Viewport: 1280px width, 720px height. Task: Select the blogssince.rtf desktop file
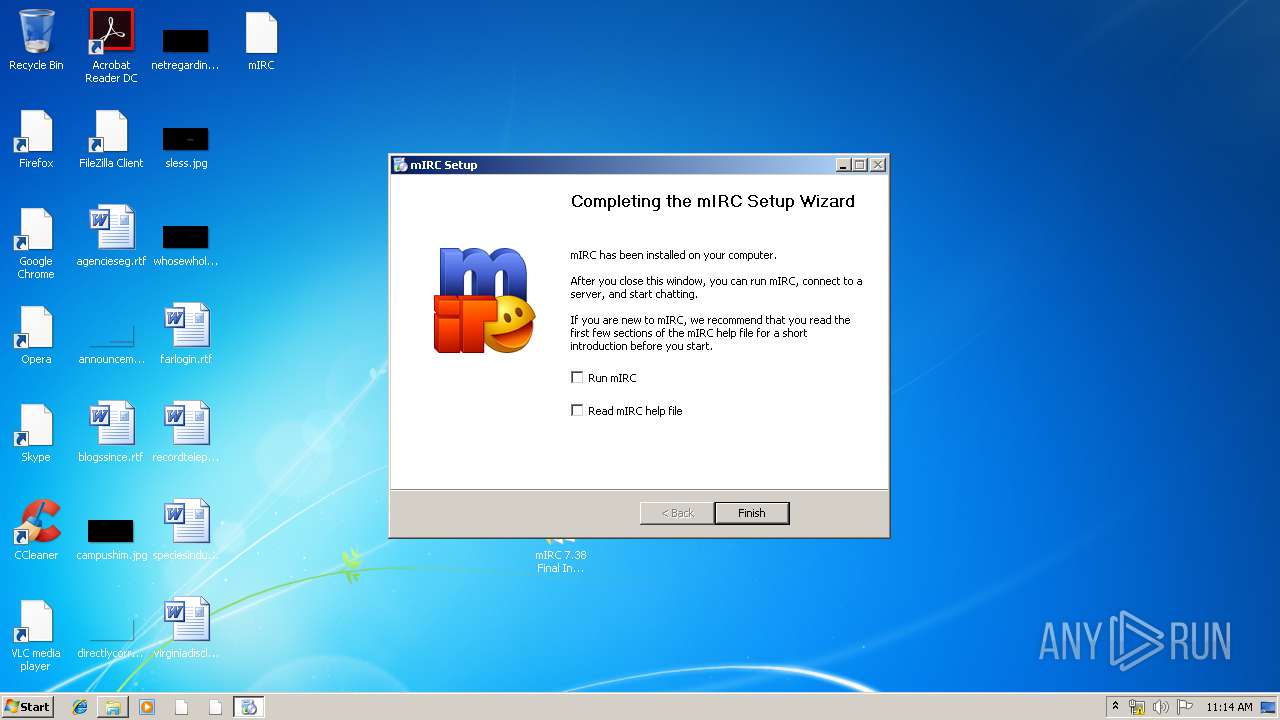pos(111,432)
